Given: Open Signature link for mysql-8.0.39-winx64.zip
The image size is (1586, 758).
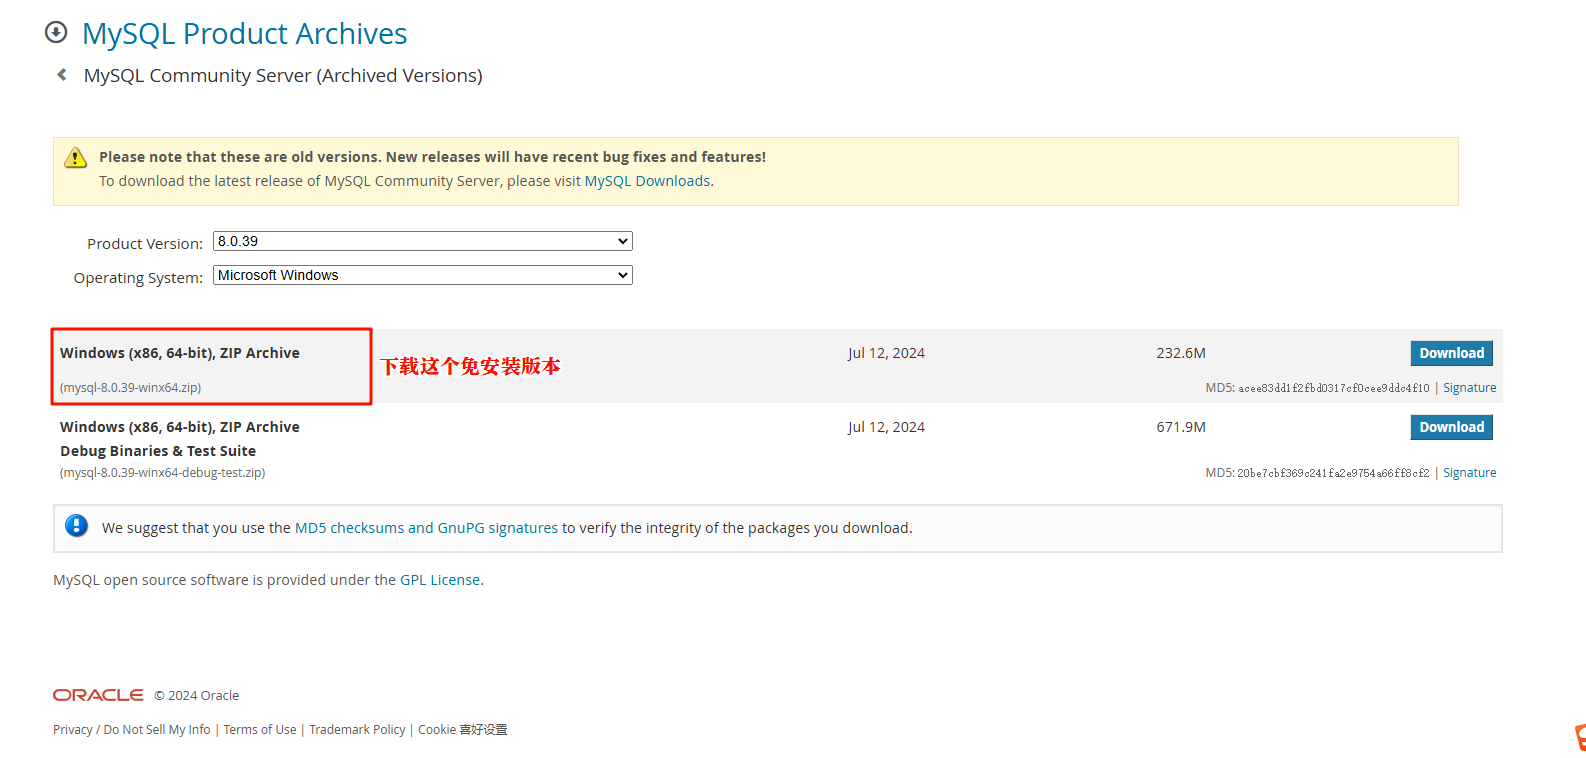Looking at the screenshot, I should tap(1469, 388).
